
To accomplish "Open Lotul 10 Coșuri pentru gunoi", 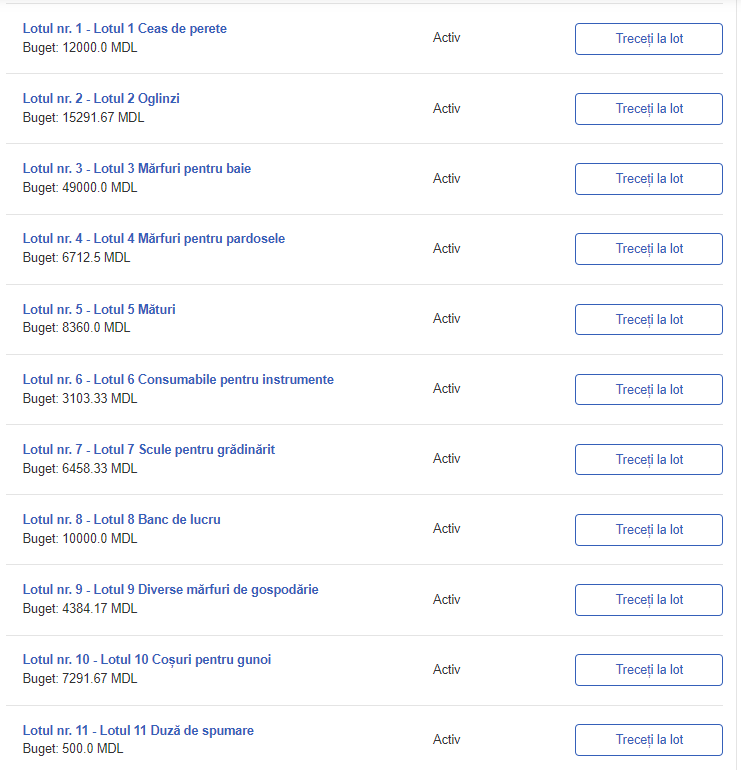I will tap(147, 660).
